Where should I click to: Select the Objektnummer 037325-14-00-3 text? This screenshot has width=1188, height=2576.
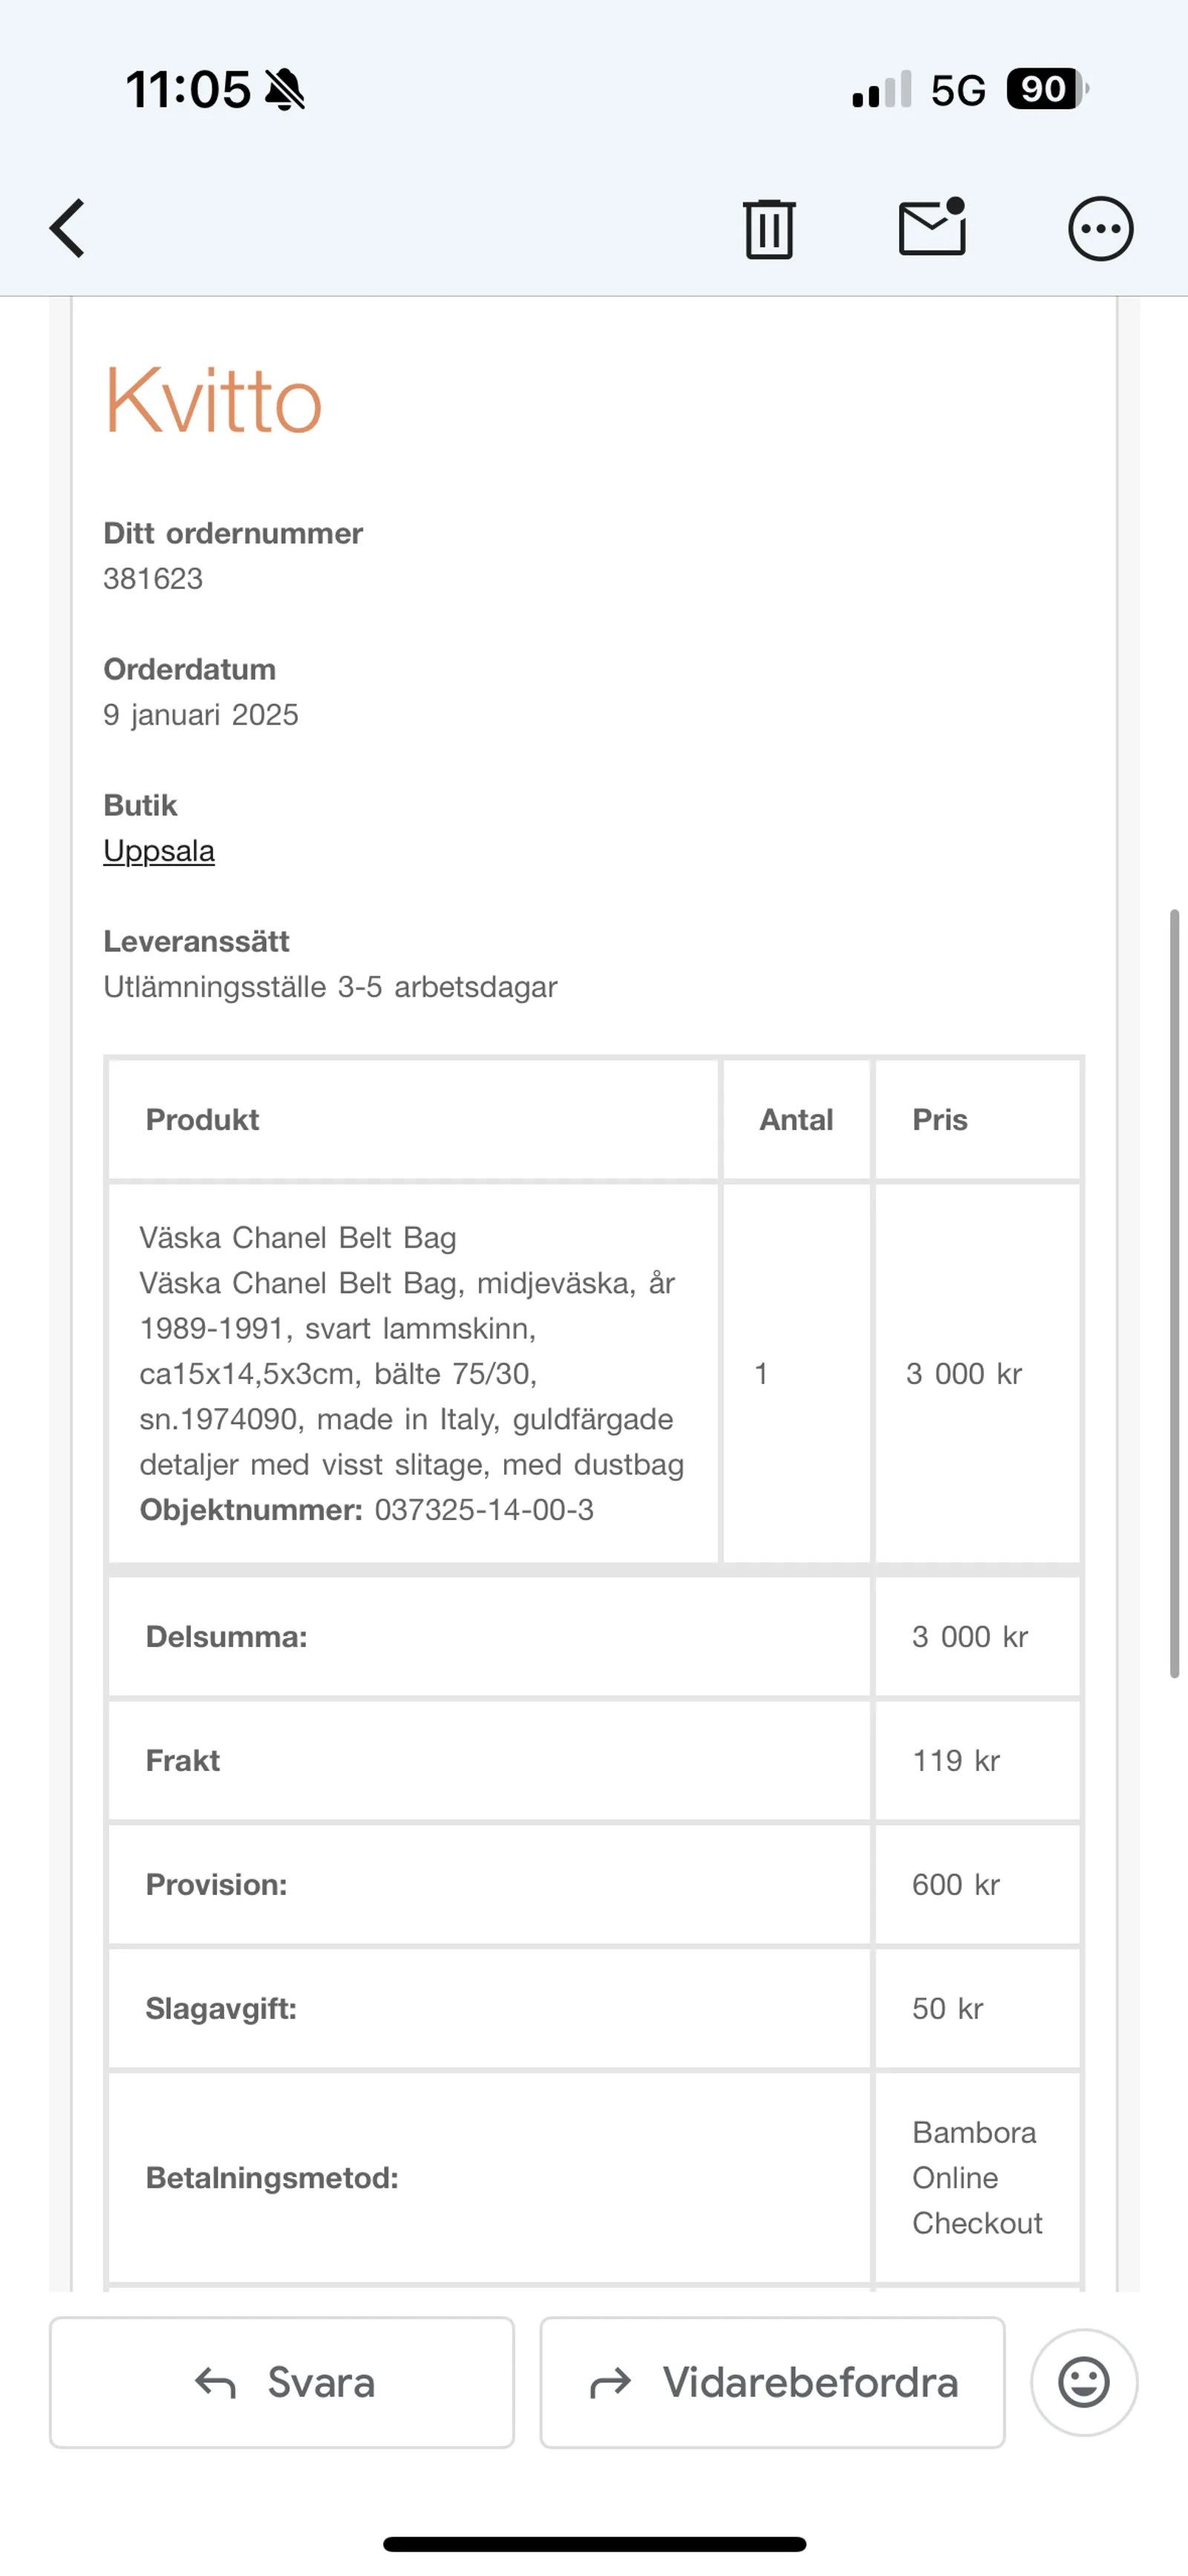pyautogui.click(x=366, y=1510)
